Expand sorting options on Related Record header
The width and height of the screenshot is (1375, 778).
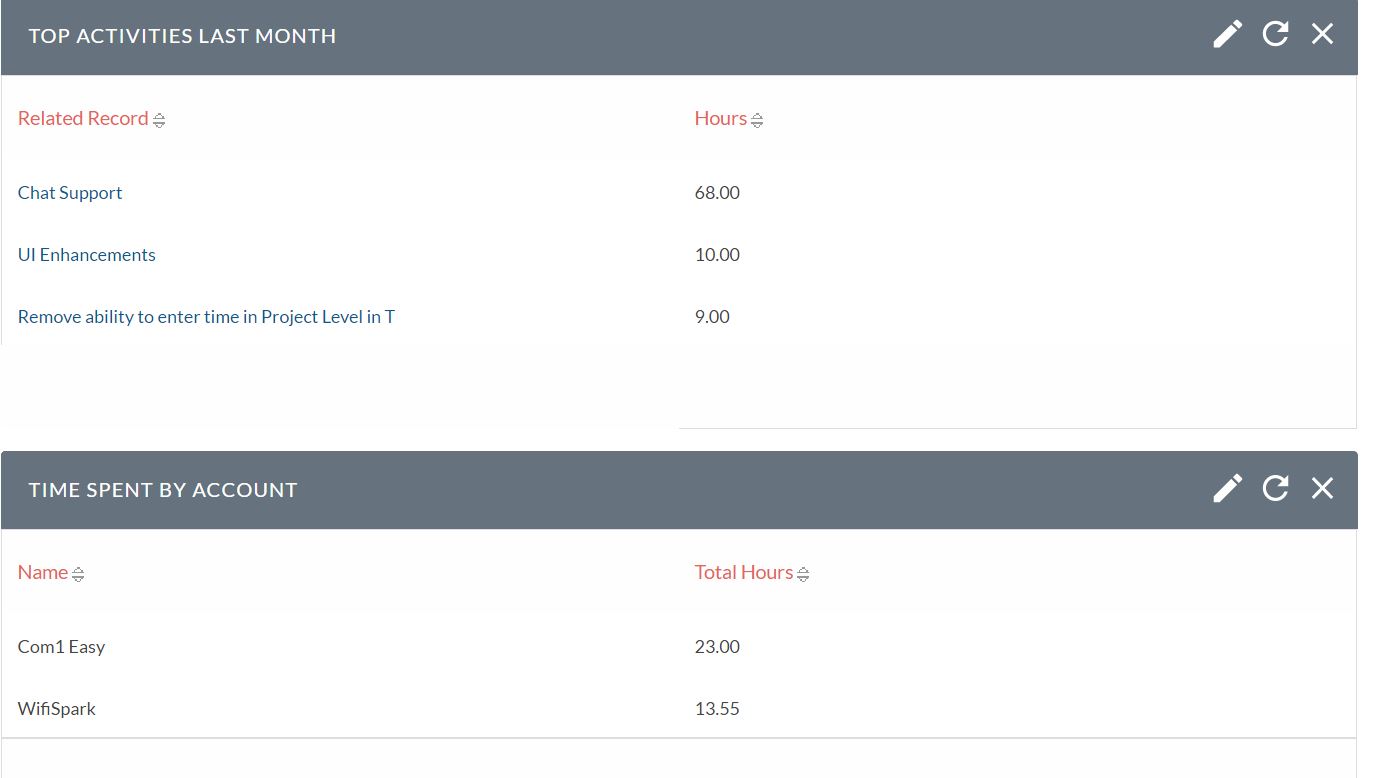tap(159, 118)
